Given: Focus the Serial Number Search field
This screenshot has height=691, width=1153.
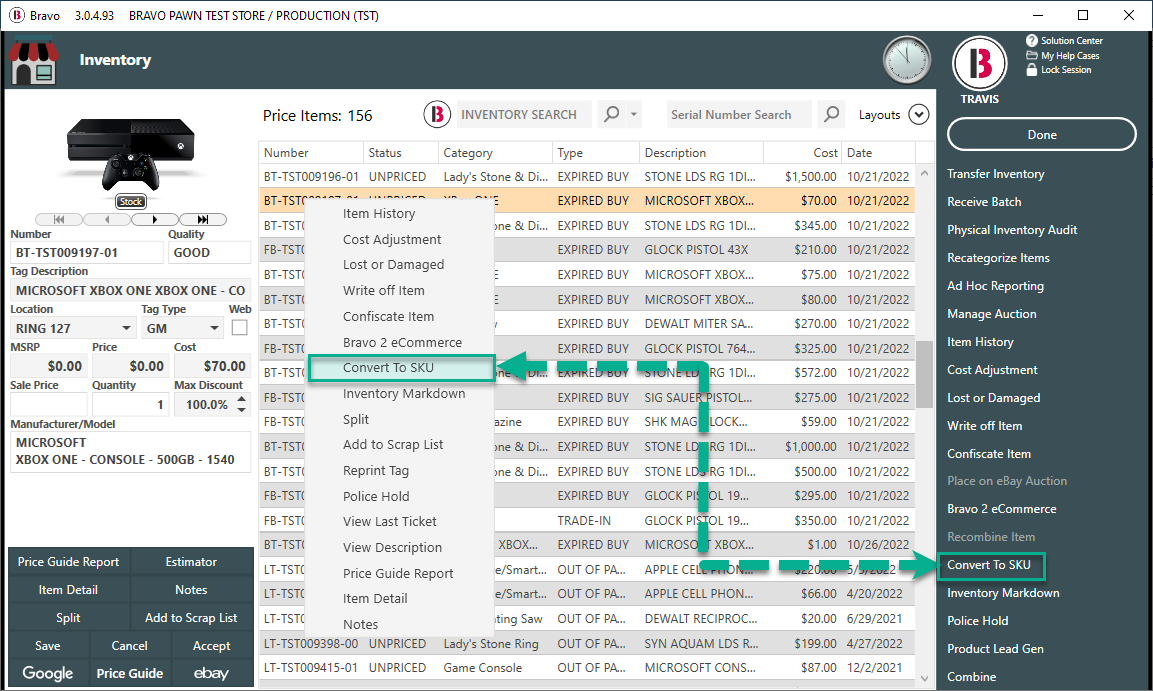Looking at the screenshot, I should 739,115.
